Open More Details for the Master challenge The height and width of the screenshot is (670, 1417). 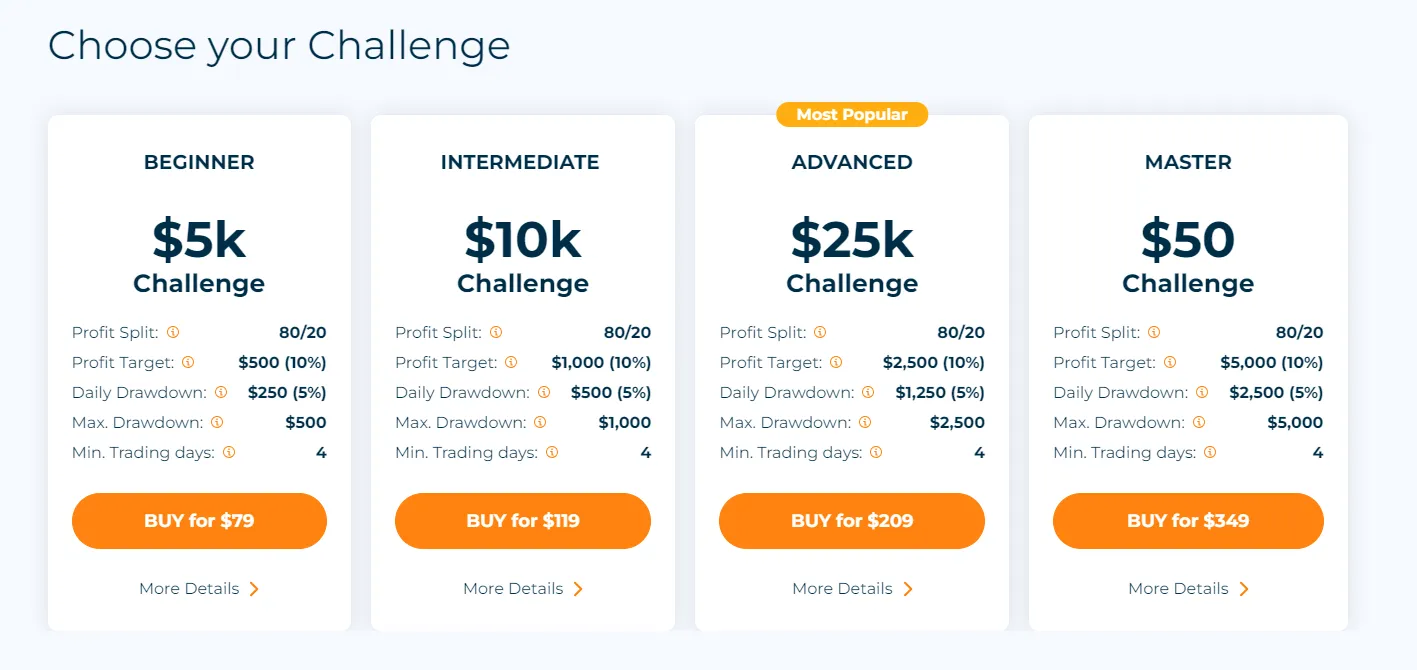[x=1188, y=588]
